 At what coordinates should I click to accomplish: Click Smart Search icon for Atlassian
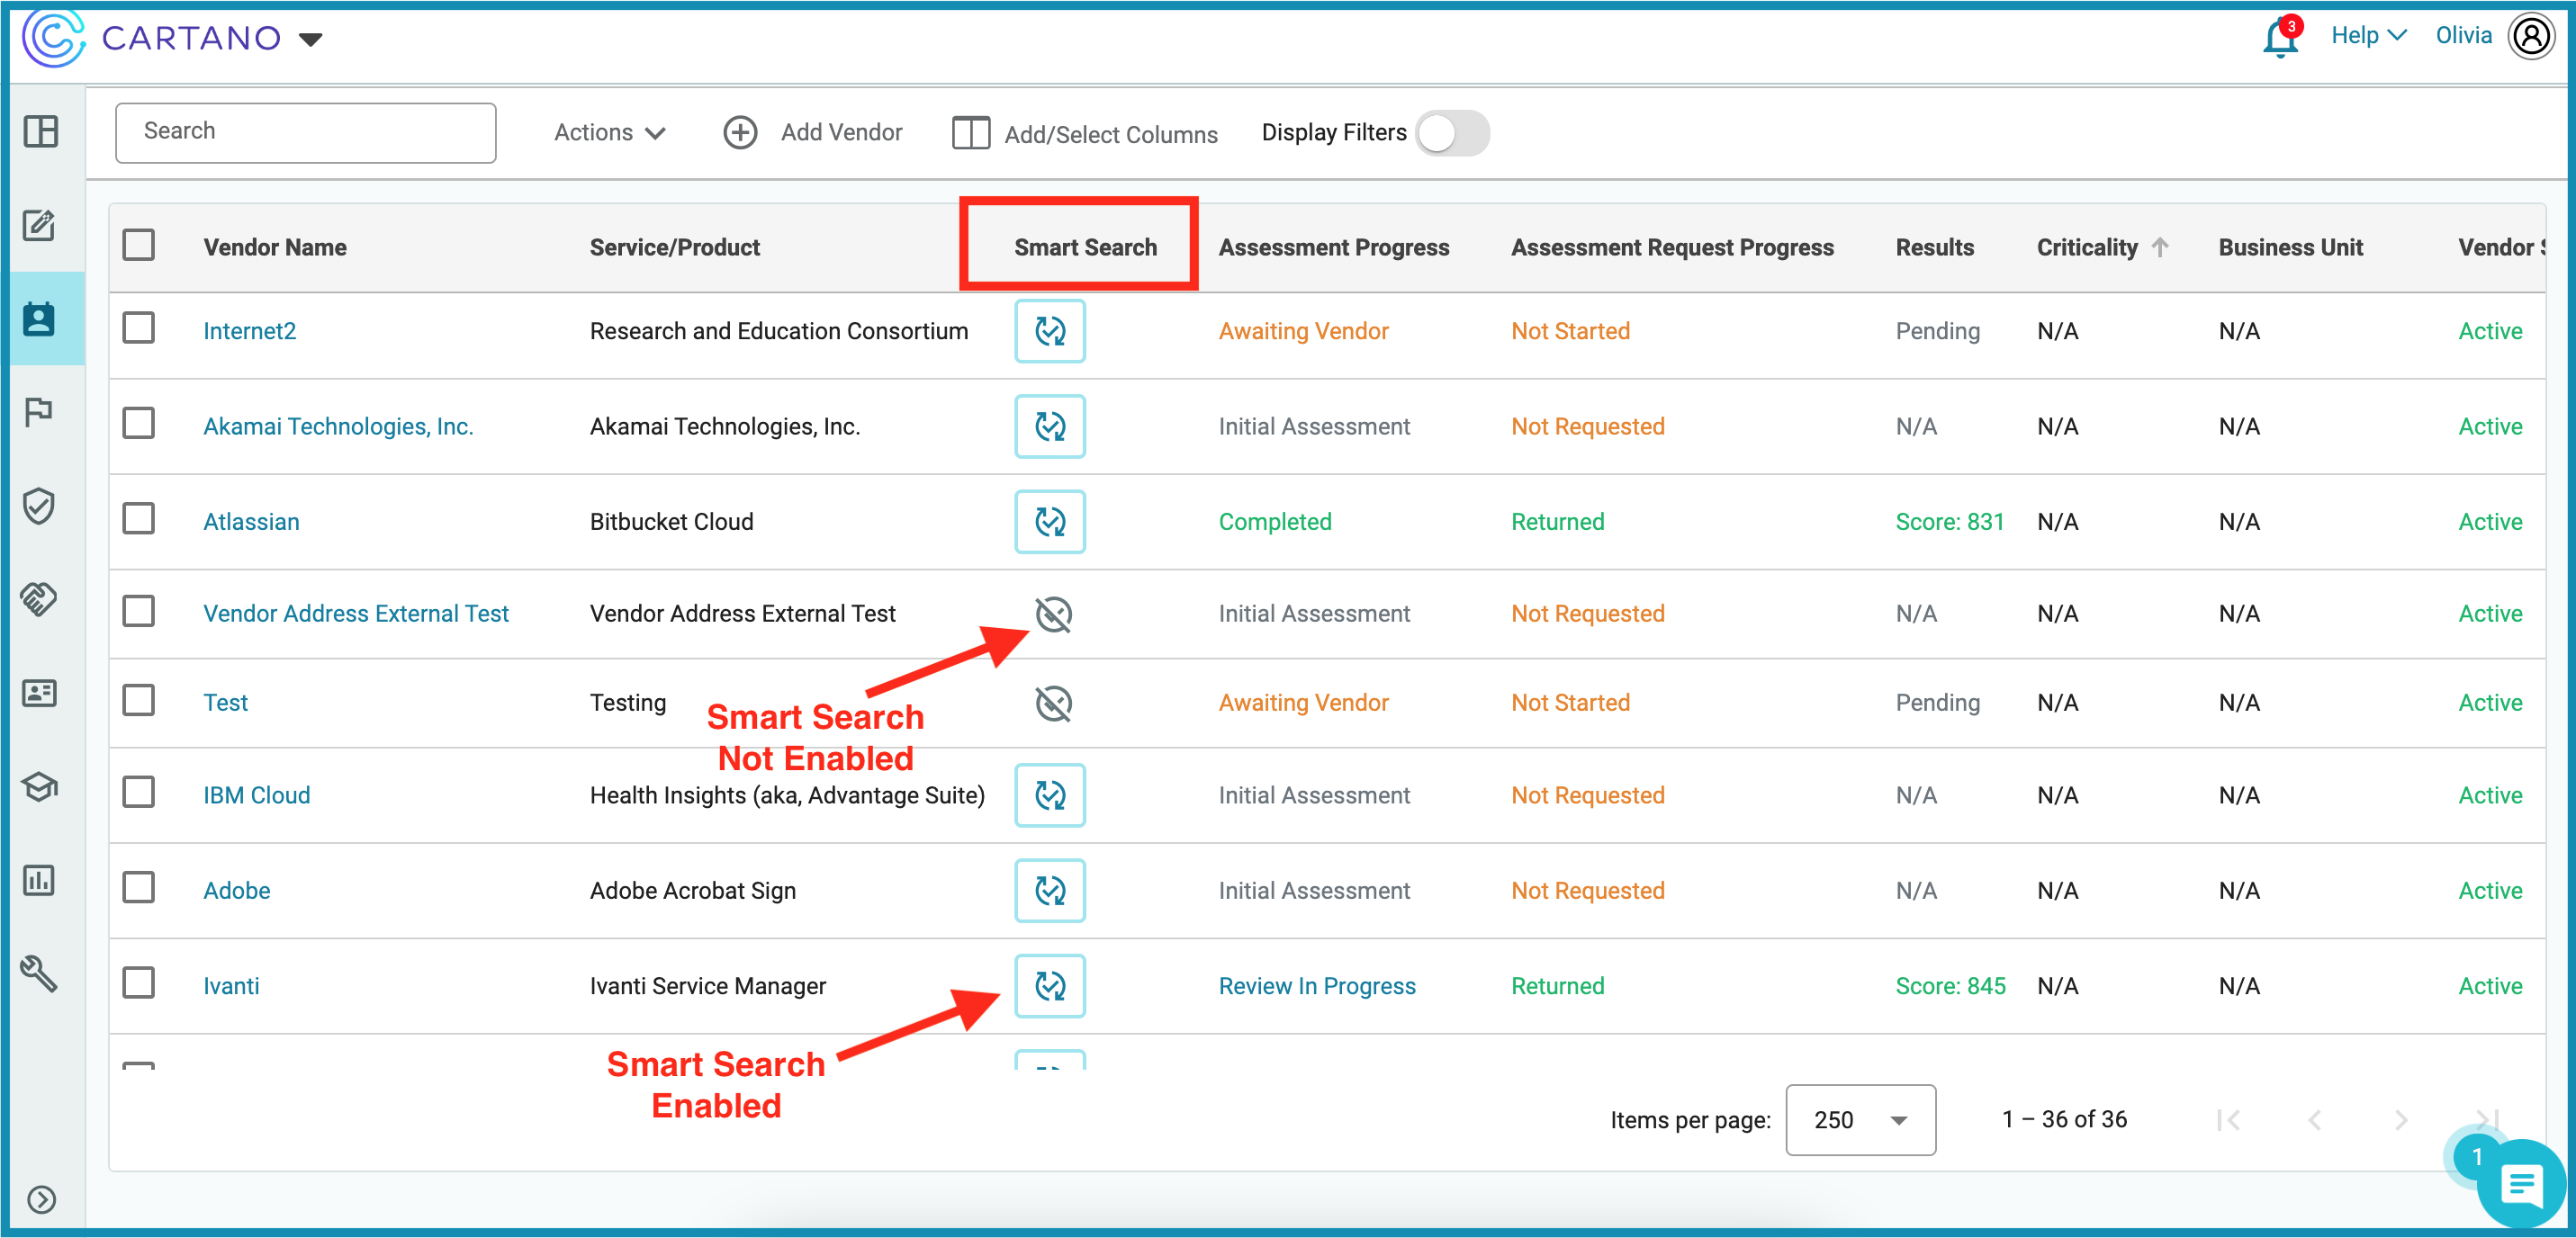pos(1050,522)
